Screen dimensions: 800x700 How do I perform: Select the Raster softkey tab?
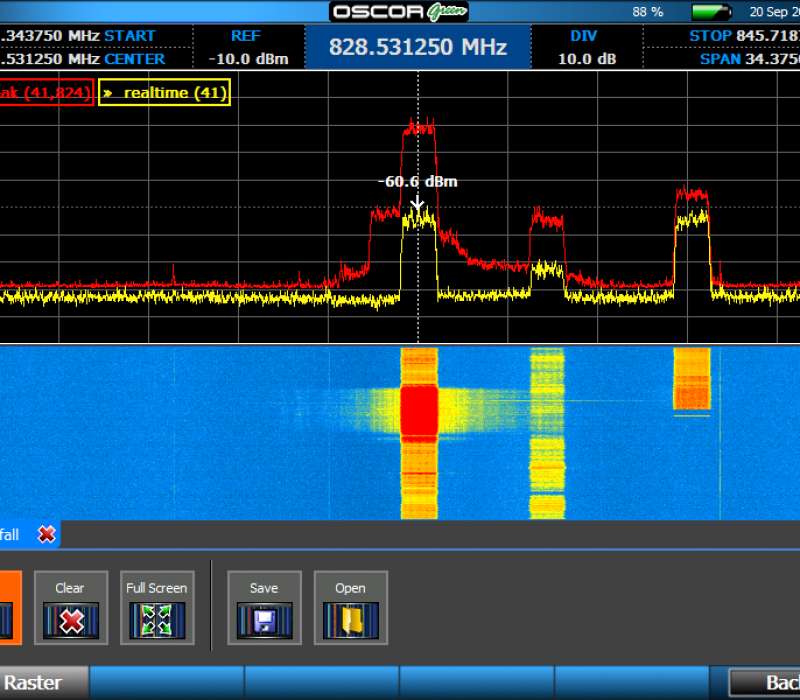tap(40, 684)
